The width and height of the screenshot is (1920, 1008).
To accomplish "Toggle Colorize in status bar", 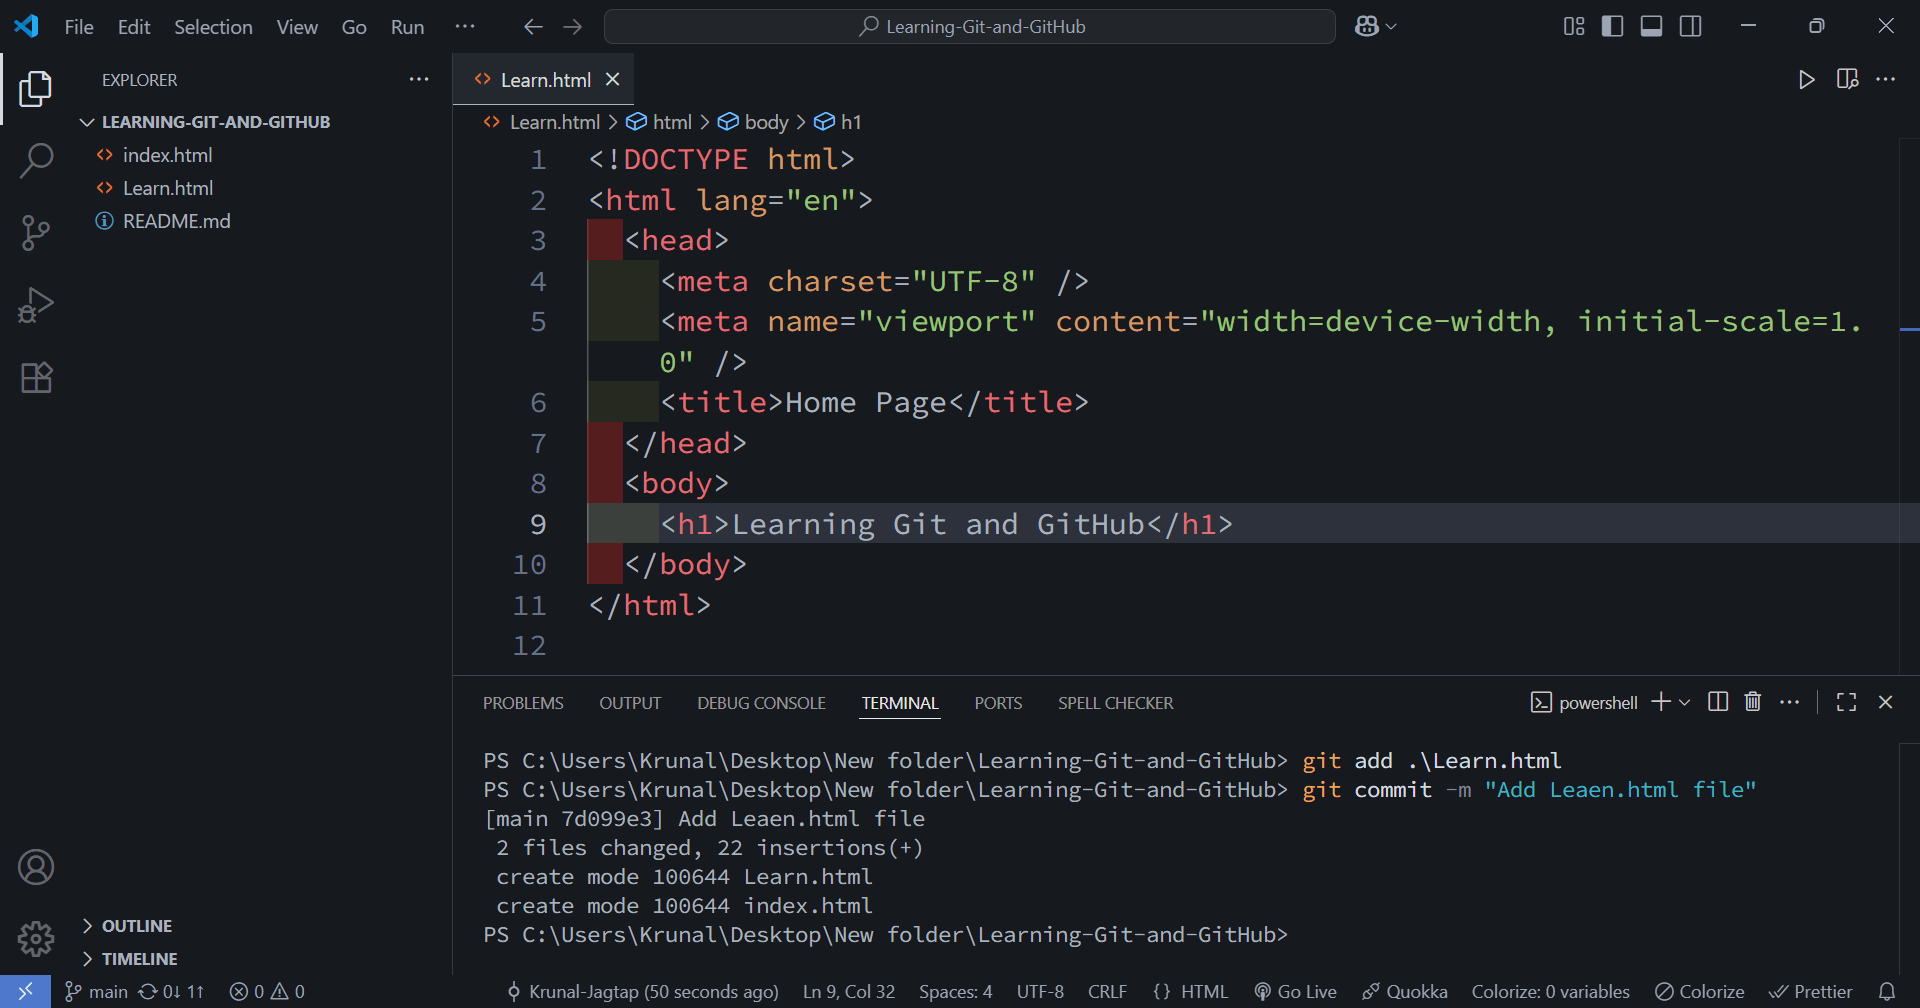I will point(1699,992).
